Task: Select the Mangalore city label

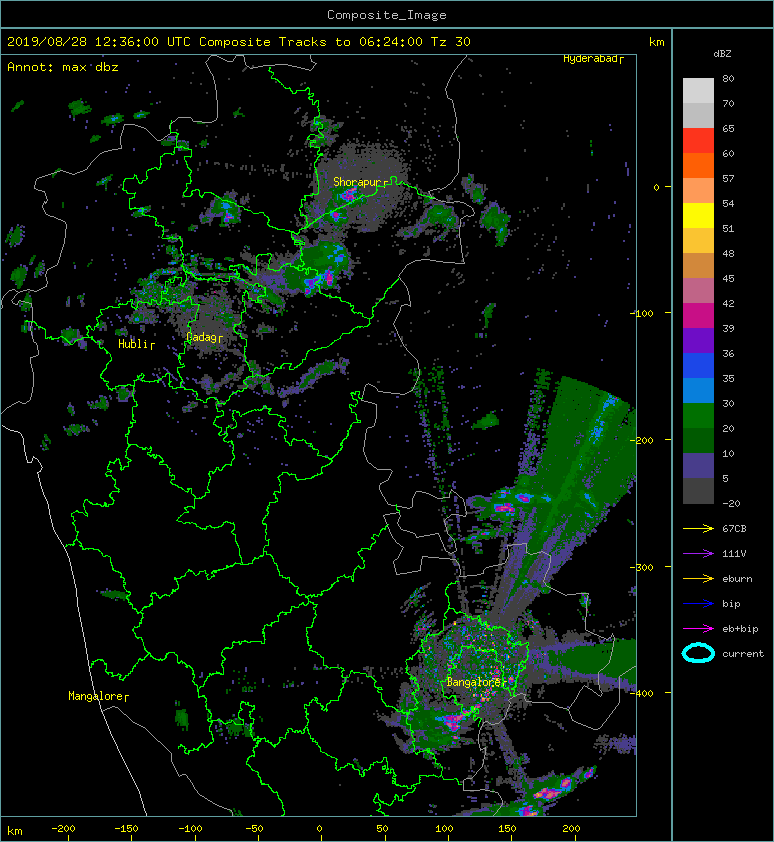Action: pos(96,696)
